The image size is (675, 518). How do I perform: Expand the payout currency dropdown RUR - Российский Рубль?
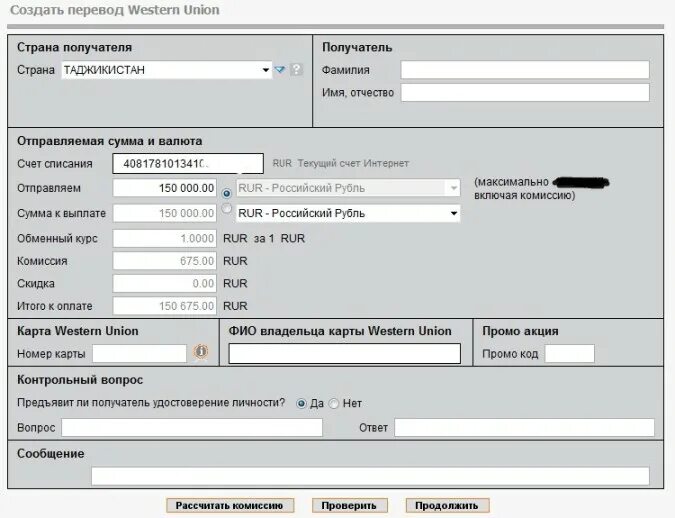348,214
